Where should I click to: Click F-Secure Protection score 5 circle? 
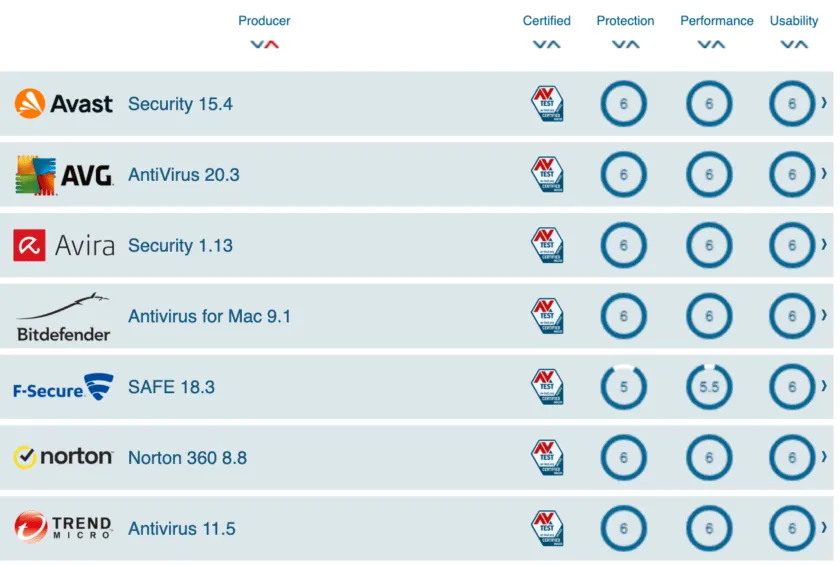[624, 387]
